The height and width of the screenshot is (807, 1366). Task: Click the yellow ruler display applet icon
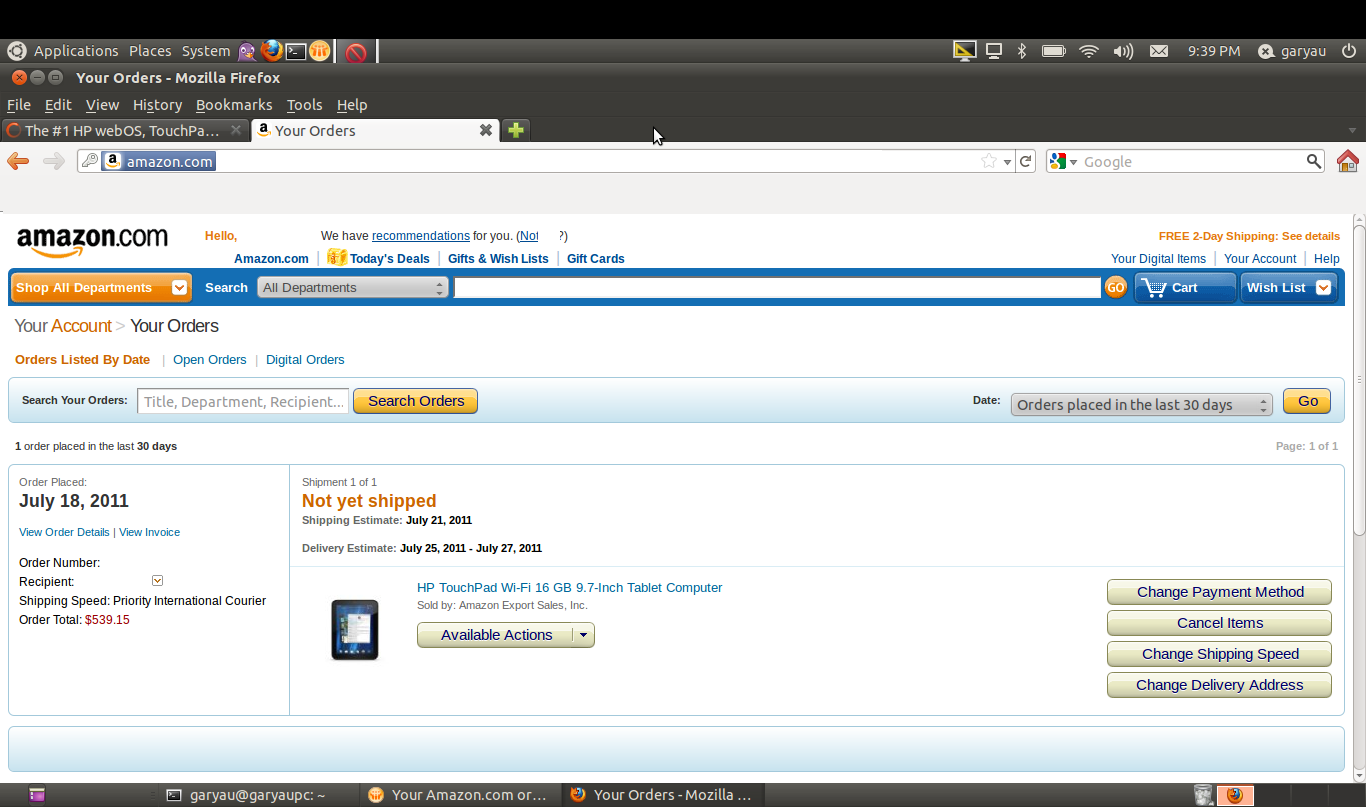tap(964, 51)
